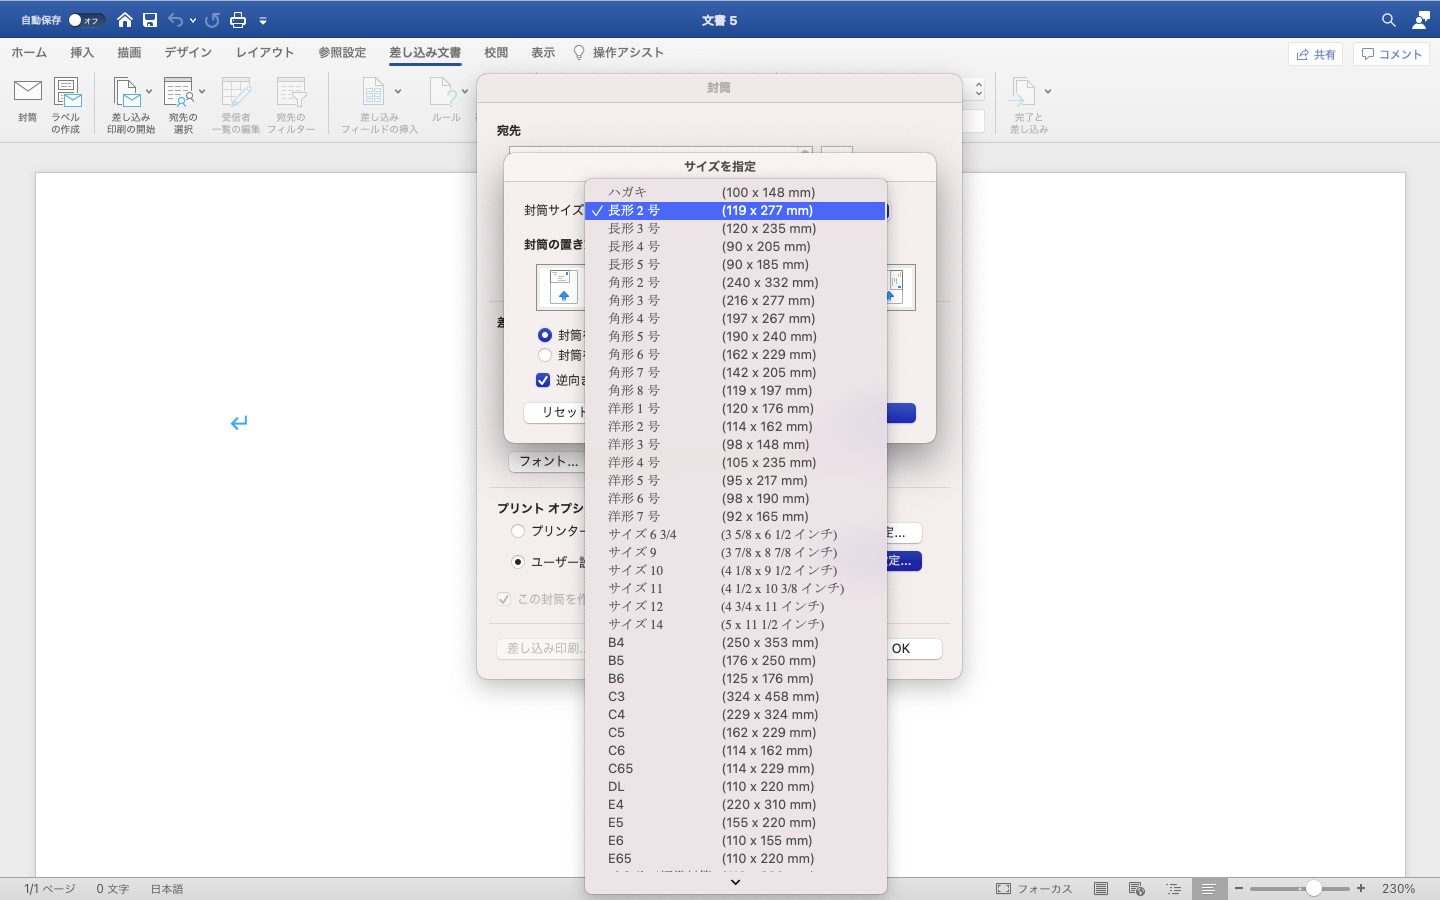Switch to print layout view icon

point(1101,888)
